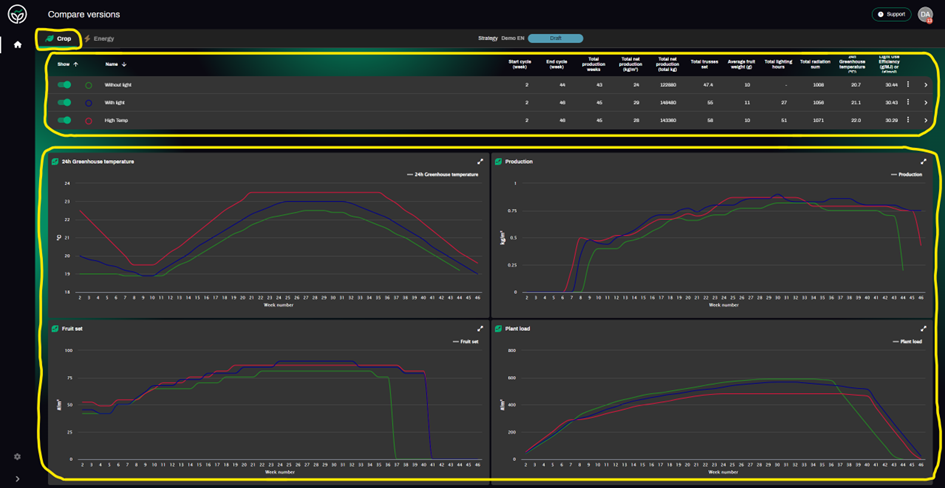Toggle the Production legend entry

[906, 175]
